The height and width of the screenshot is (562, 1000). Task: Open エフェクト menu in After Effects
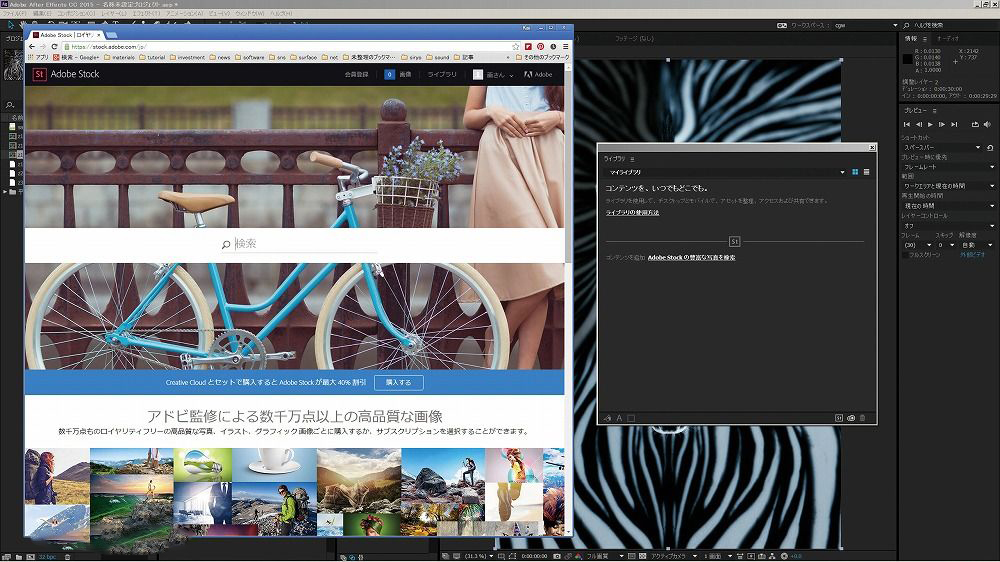[147, 13]
